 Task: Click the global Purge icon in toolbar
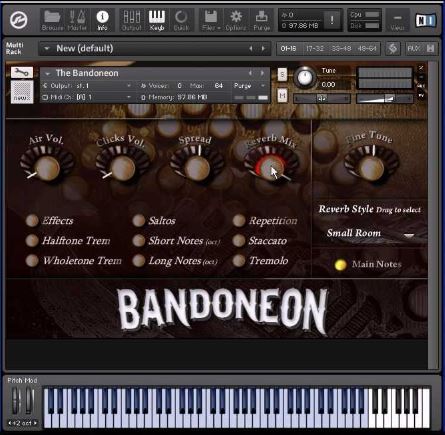pos(262,20)
